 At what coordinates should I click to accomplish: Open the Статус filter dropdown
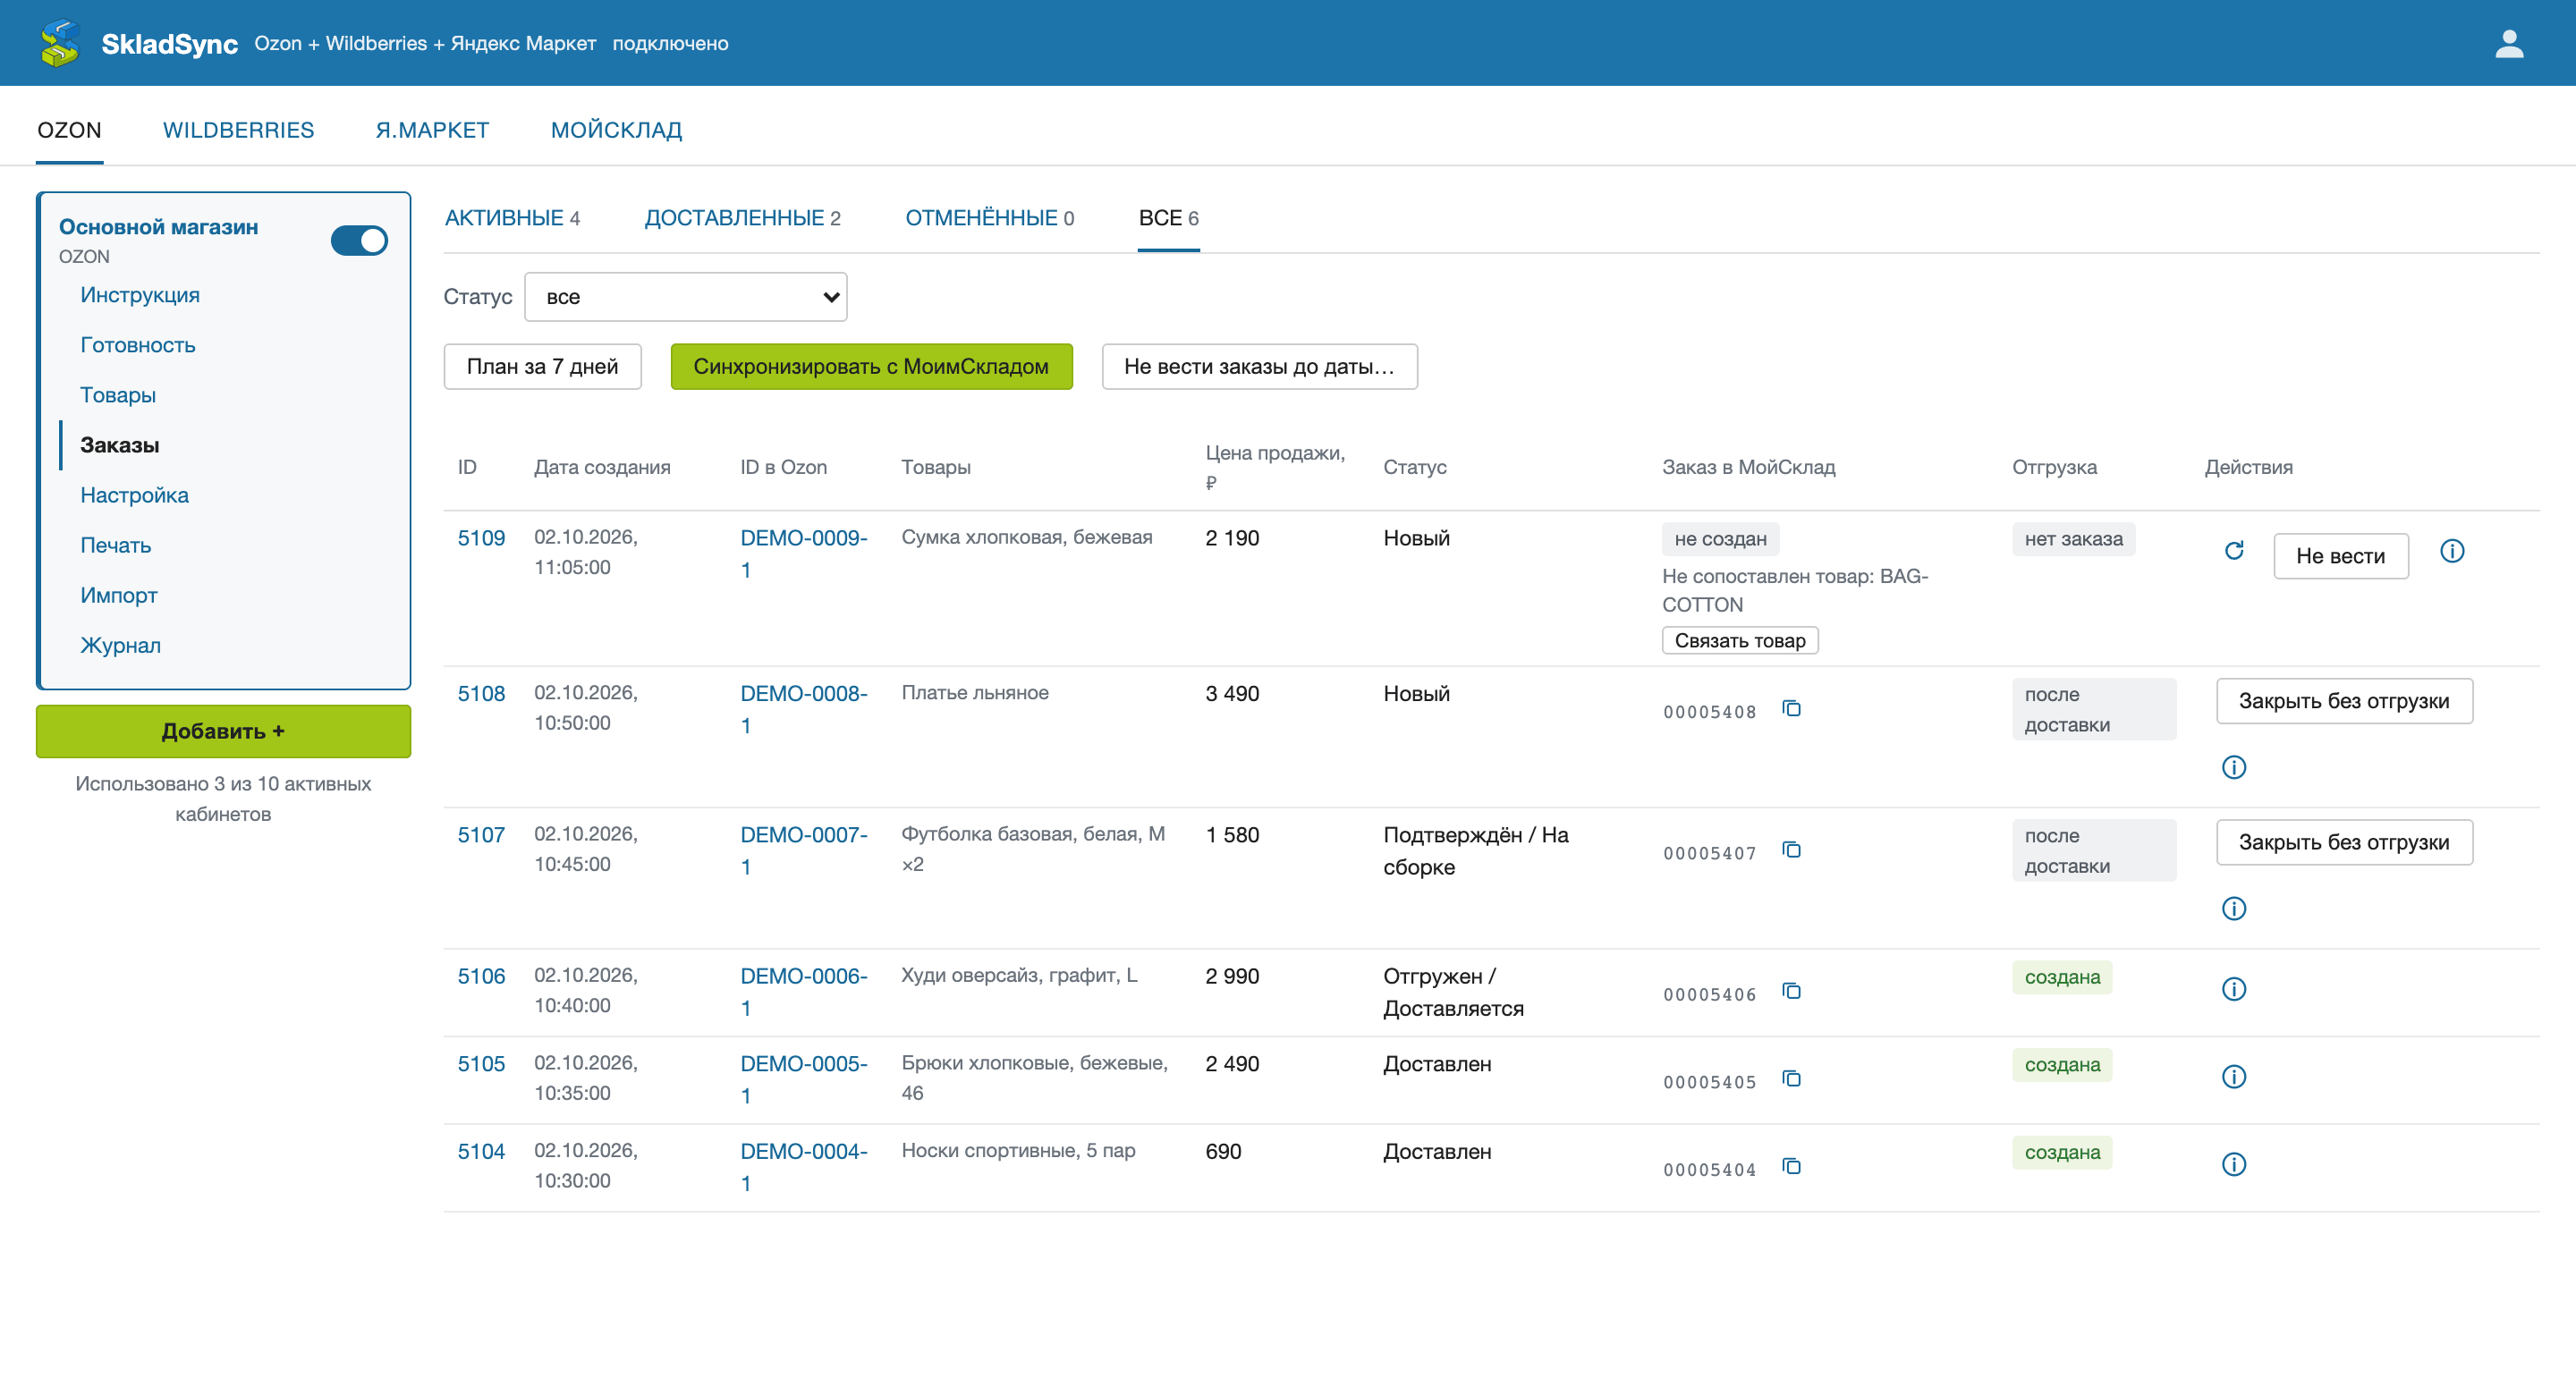pyautogui.click(x=685, y=297)
